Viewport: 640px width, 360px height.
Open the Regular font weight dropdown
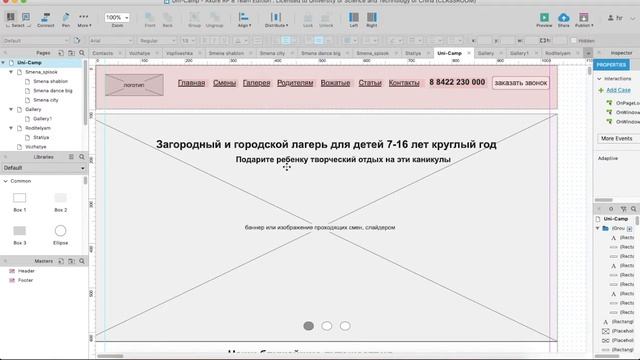(157, 40)
